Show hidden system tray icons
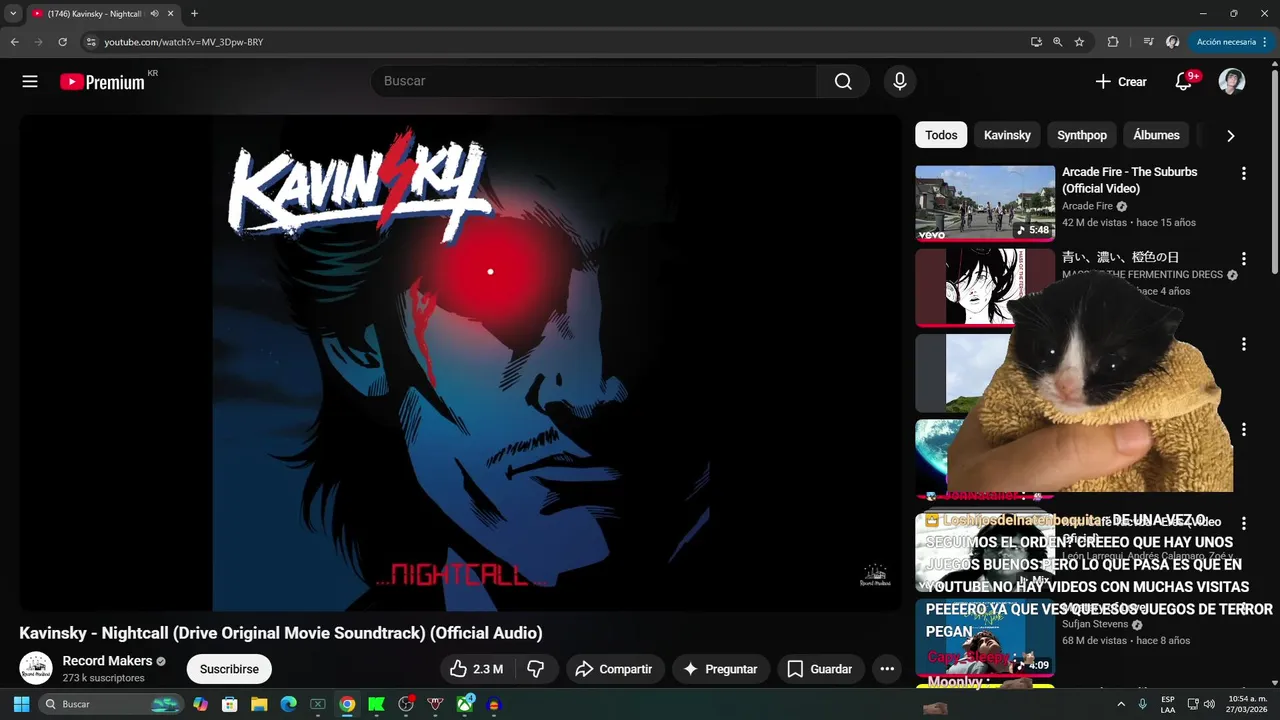The image size is (1280, 720). click(x=1121, y=704)
